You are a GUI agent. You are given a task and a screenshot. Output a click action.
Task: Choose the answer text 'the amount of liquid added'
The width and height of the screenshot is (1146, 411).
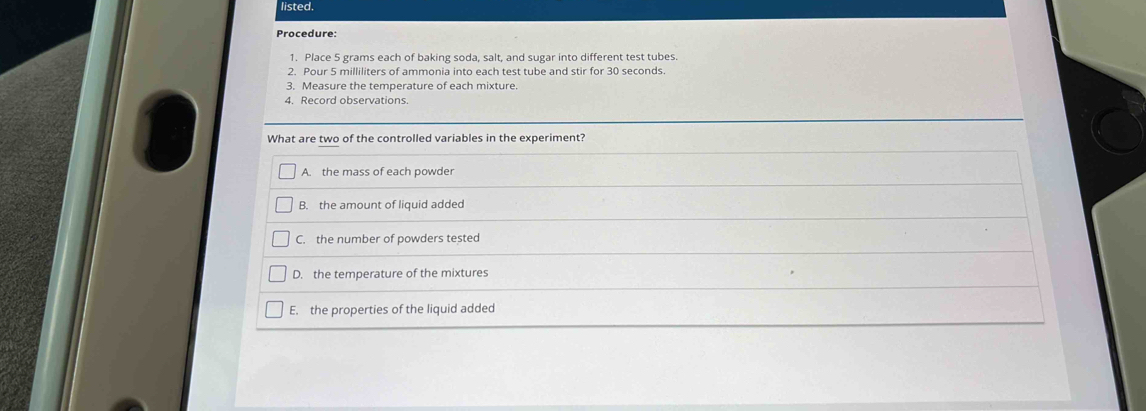391,205
